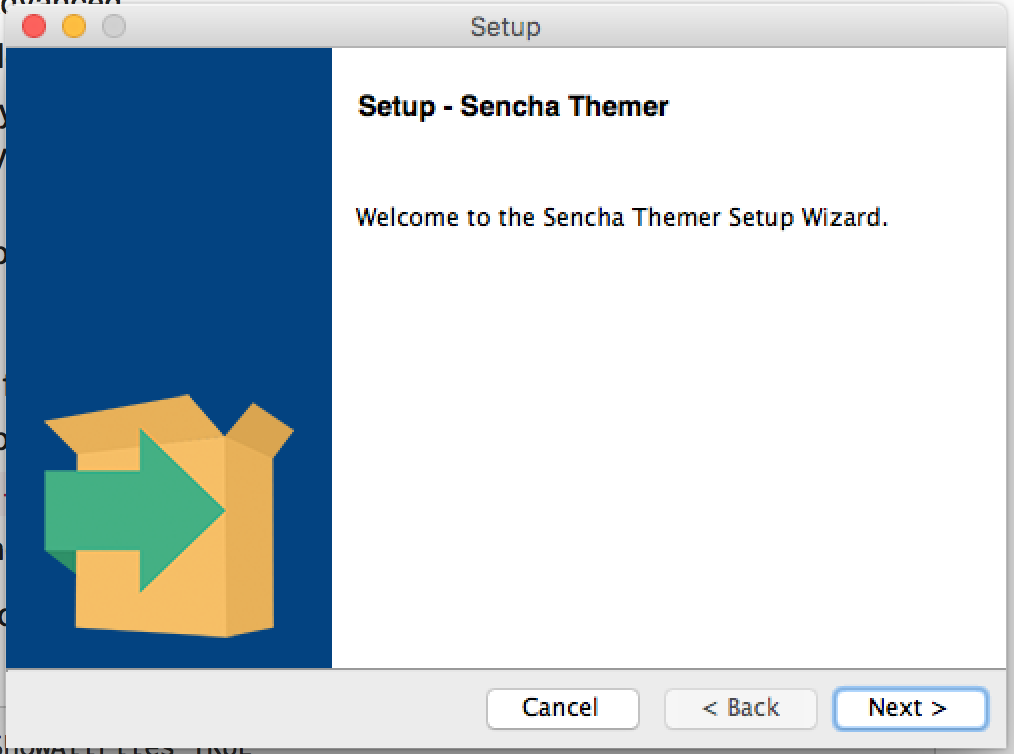Click the "Welcome to the Sencha Themer" text

tap(621, 217)
